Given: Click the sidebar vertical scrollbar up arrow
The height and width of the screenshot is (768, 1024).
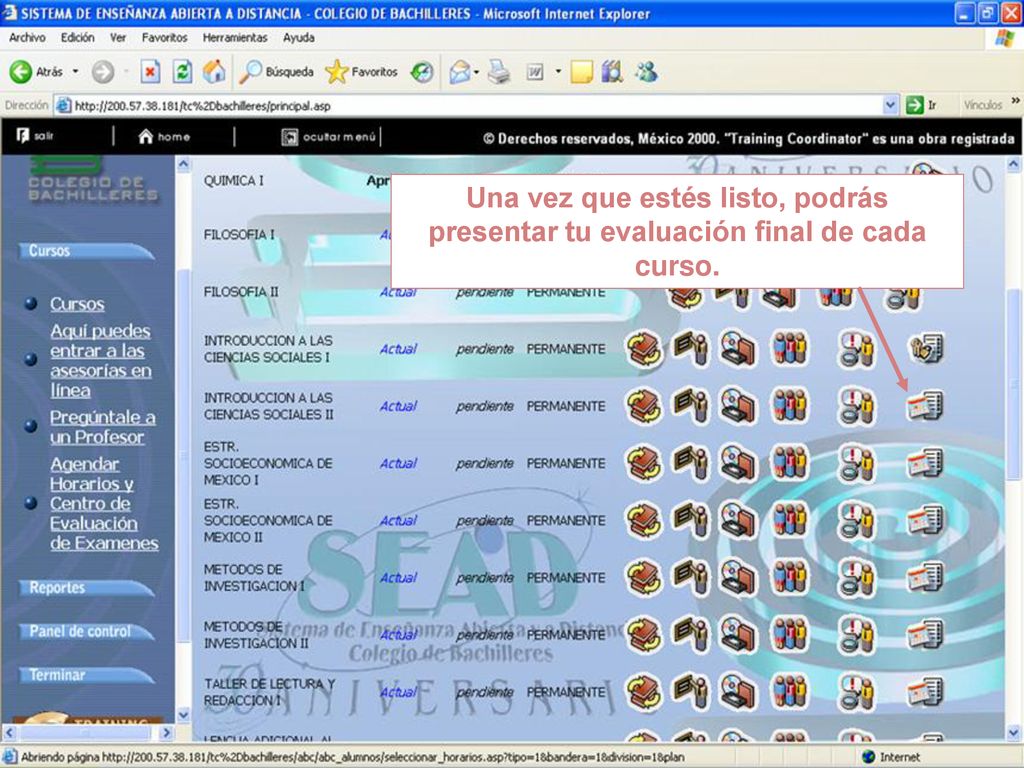Looking at the screenshot, I should click(x=183, y=164).
